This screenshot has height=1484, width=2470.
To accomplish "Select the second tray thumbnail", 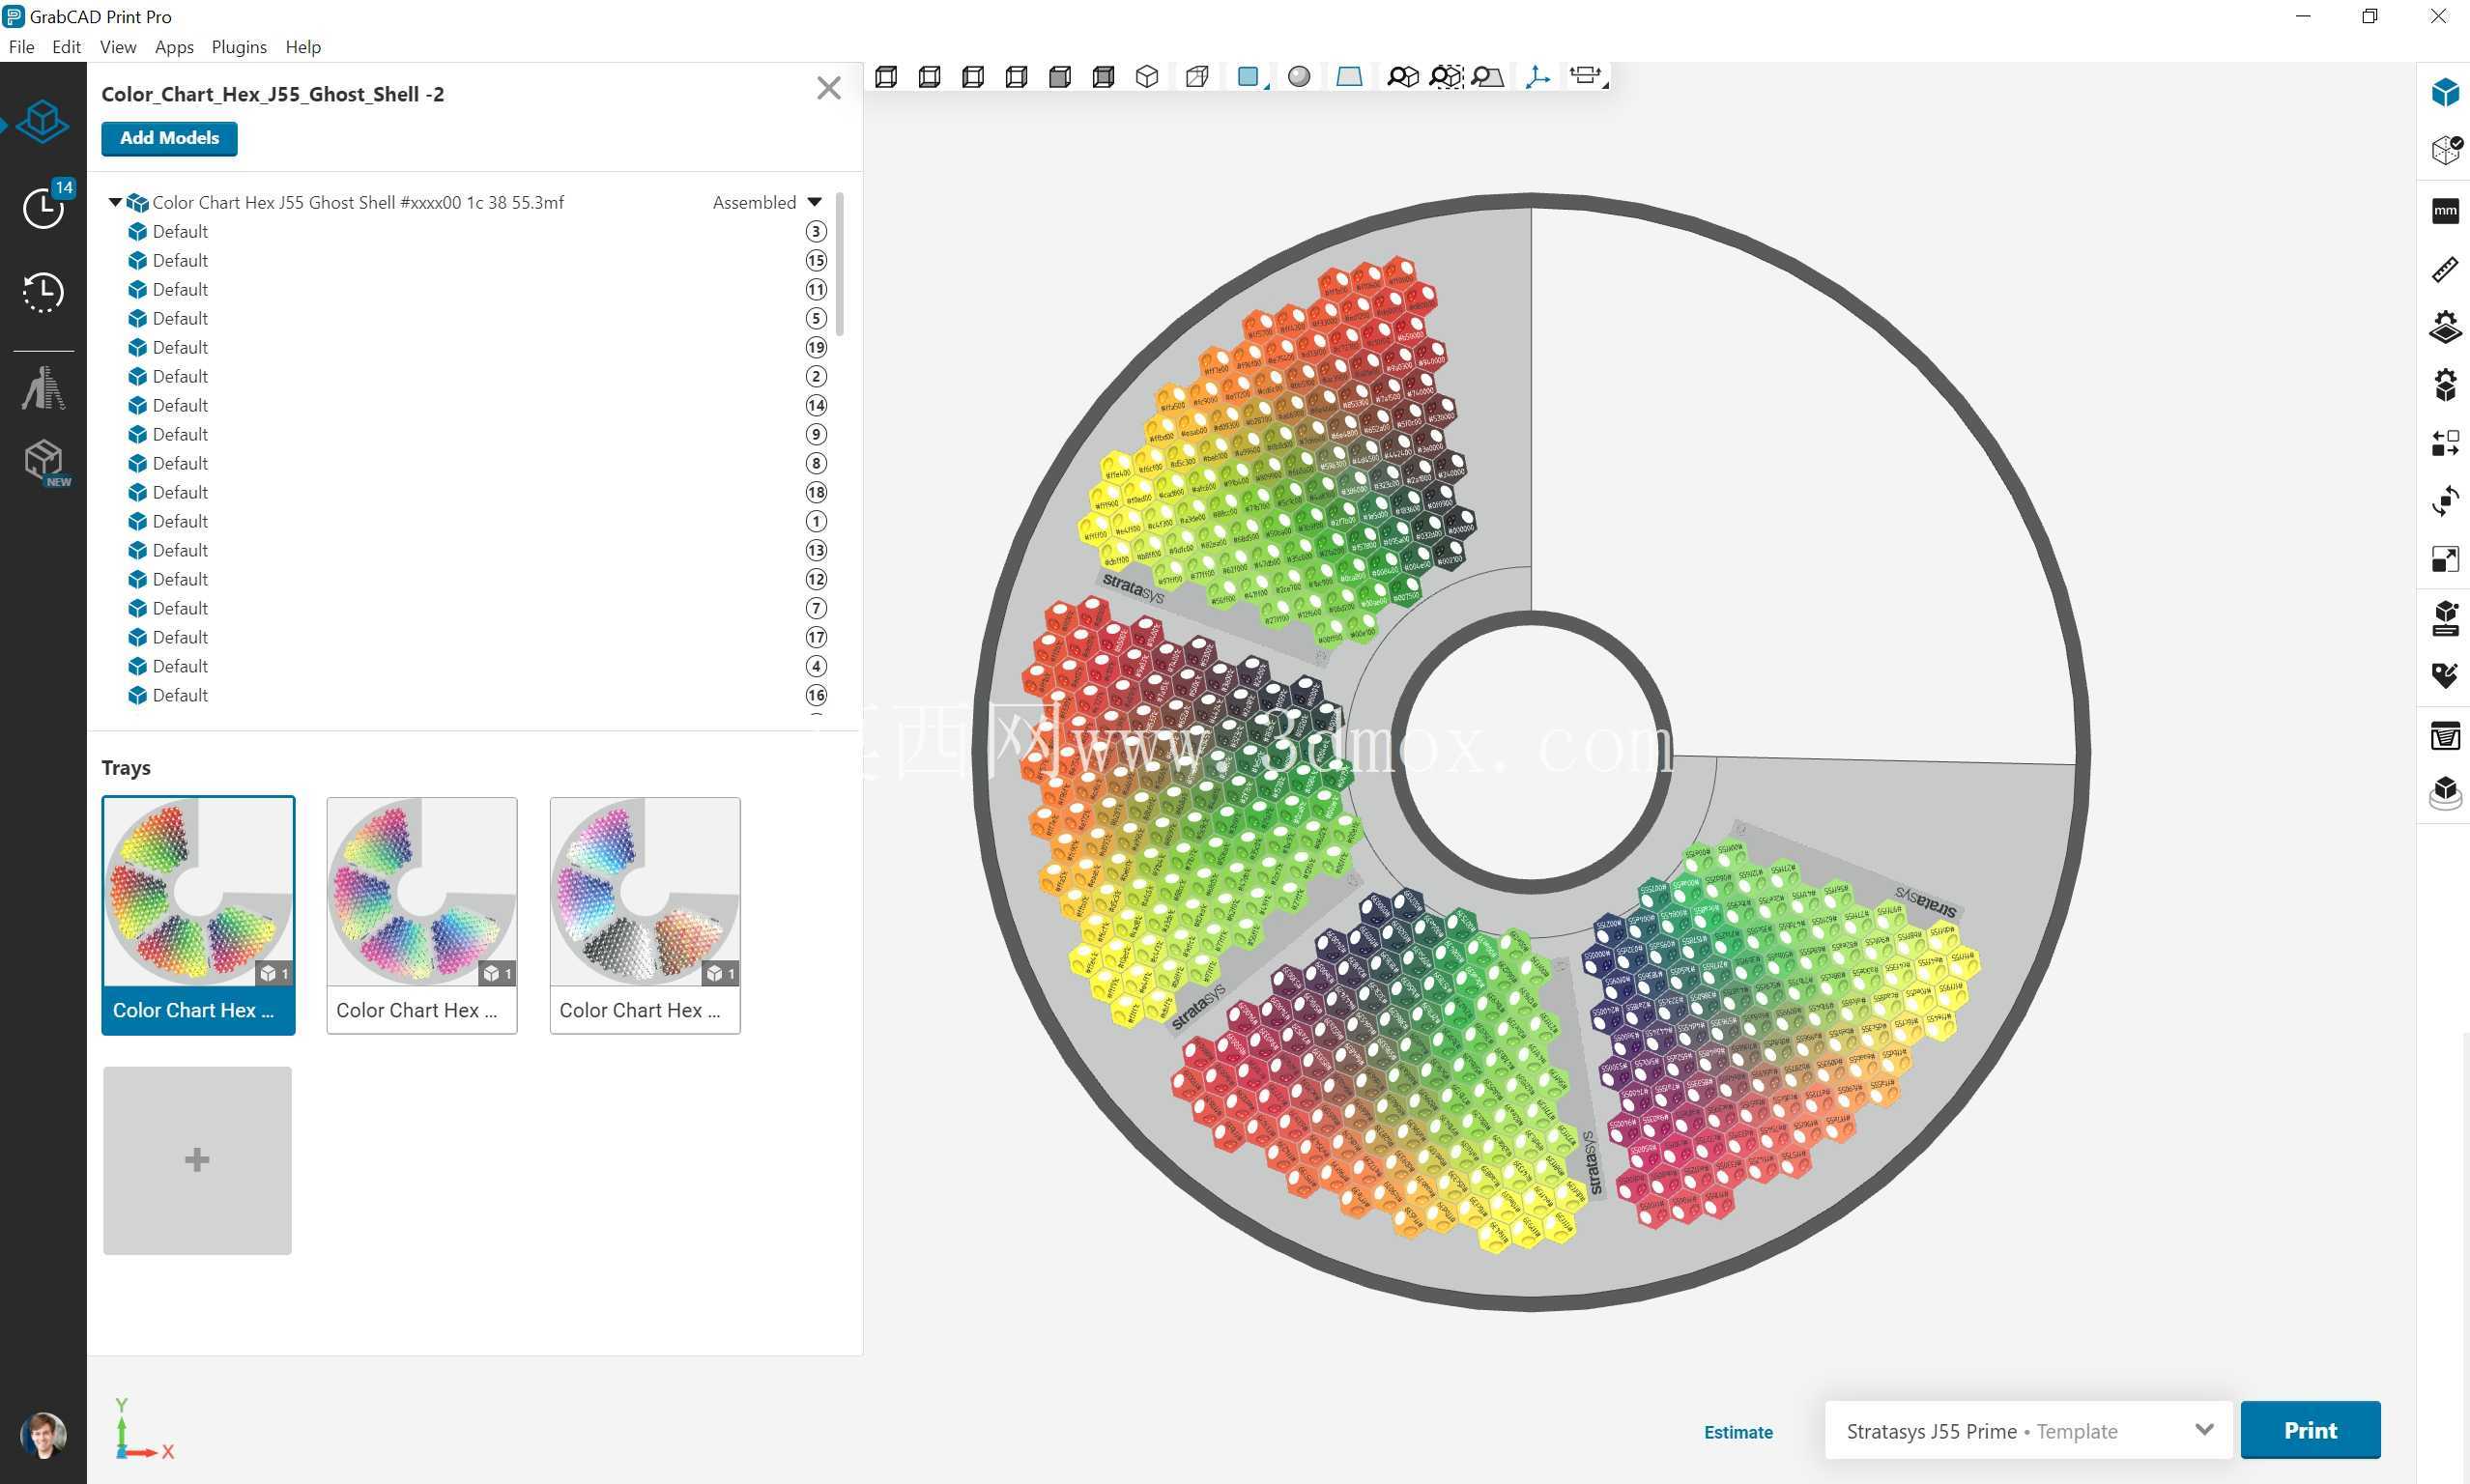I will click(422, 915).
